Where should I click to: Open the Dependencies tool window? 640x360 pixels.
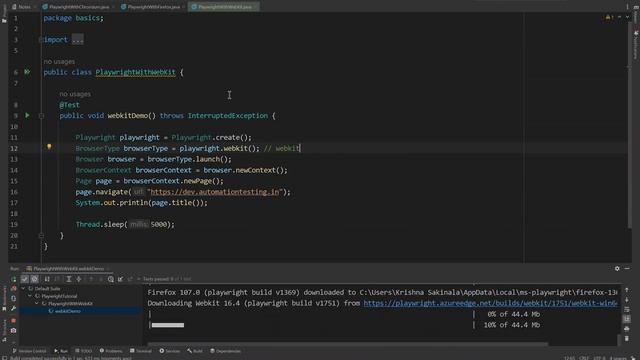(225, 351)
